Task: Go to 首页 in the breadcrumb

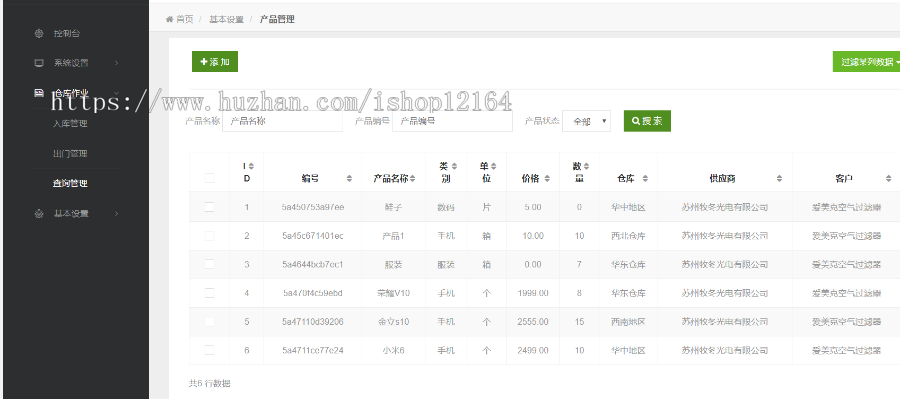Action: click(x=185, y=19)
